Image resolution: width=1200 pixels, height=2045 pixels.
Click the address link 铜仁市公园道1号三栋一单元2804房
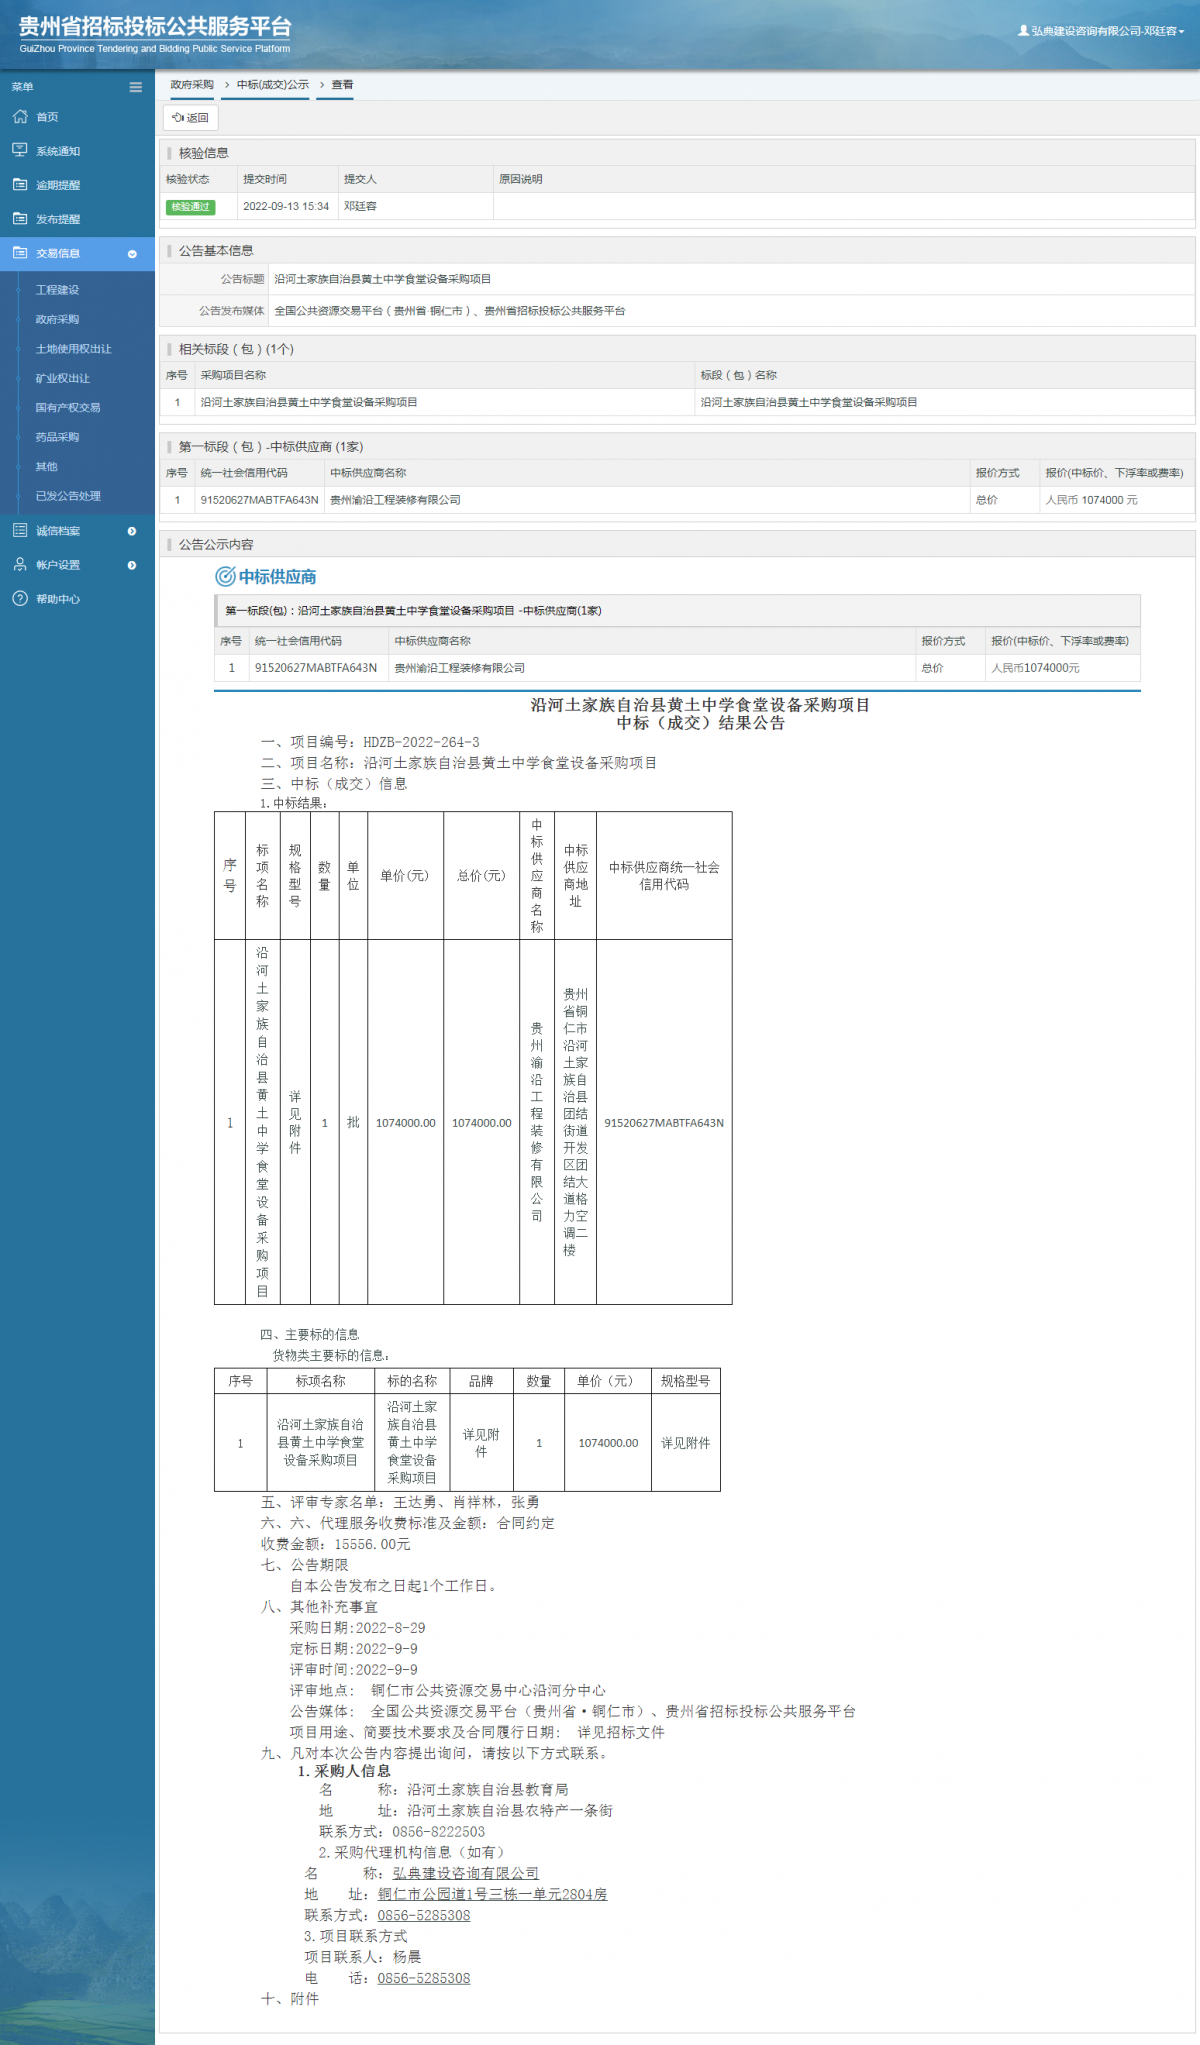[x=492, y=1894]
